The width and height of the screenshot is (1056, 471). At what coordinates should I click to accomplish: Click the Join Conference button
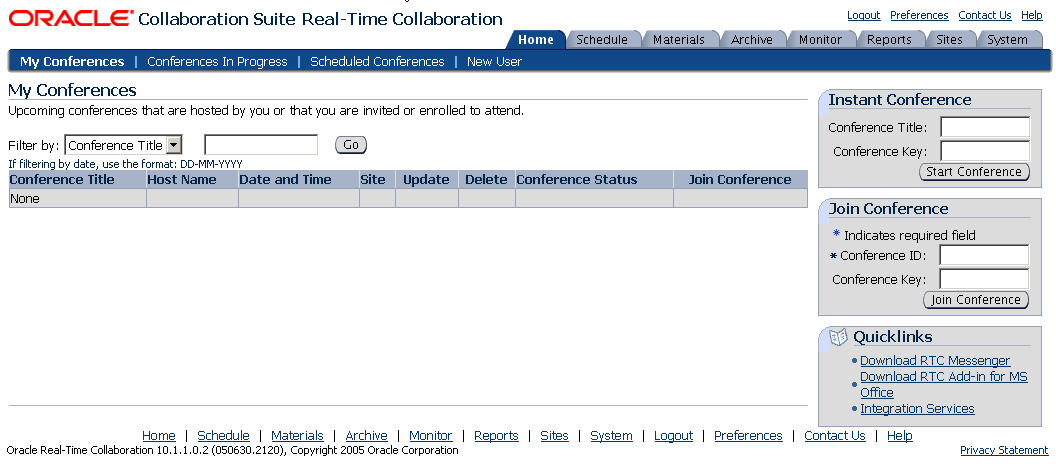(976, 300)
